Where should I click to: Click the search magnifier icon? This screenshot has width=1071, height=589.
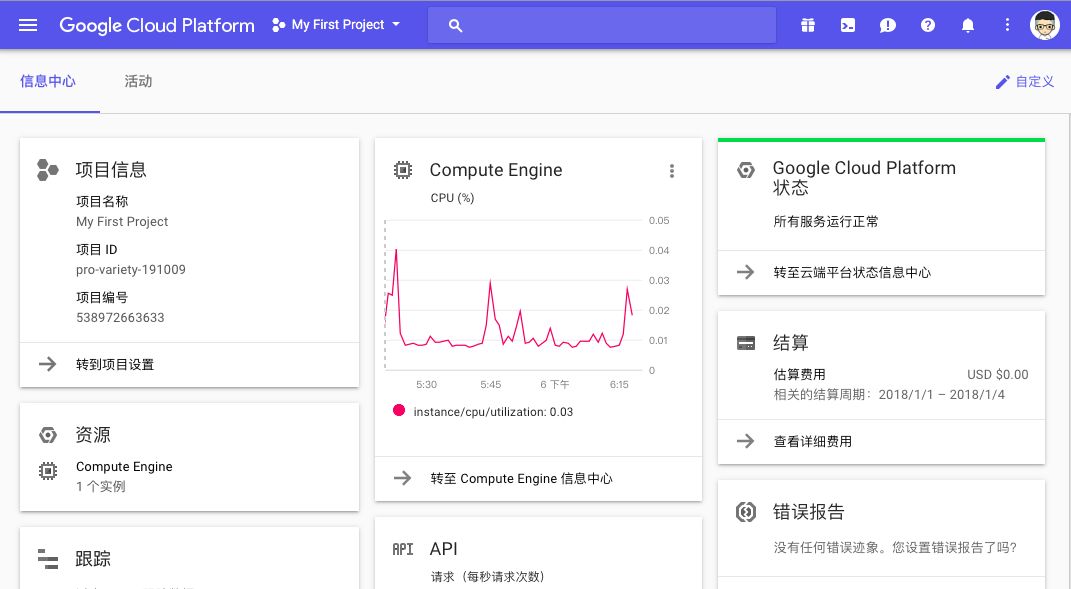(x=455, y=25)
